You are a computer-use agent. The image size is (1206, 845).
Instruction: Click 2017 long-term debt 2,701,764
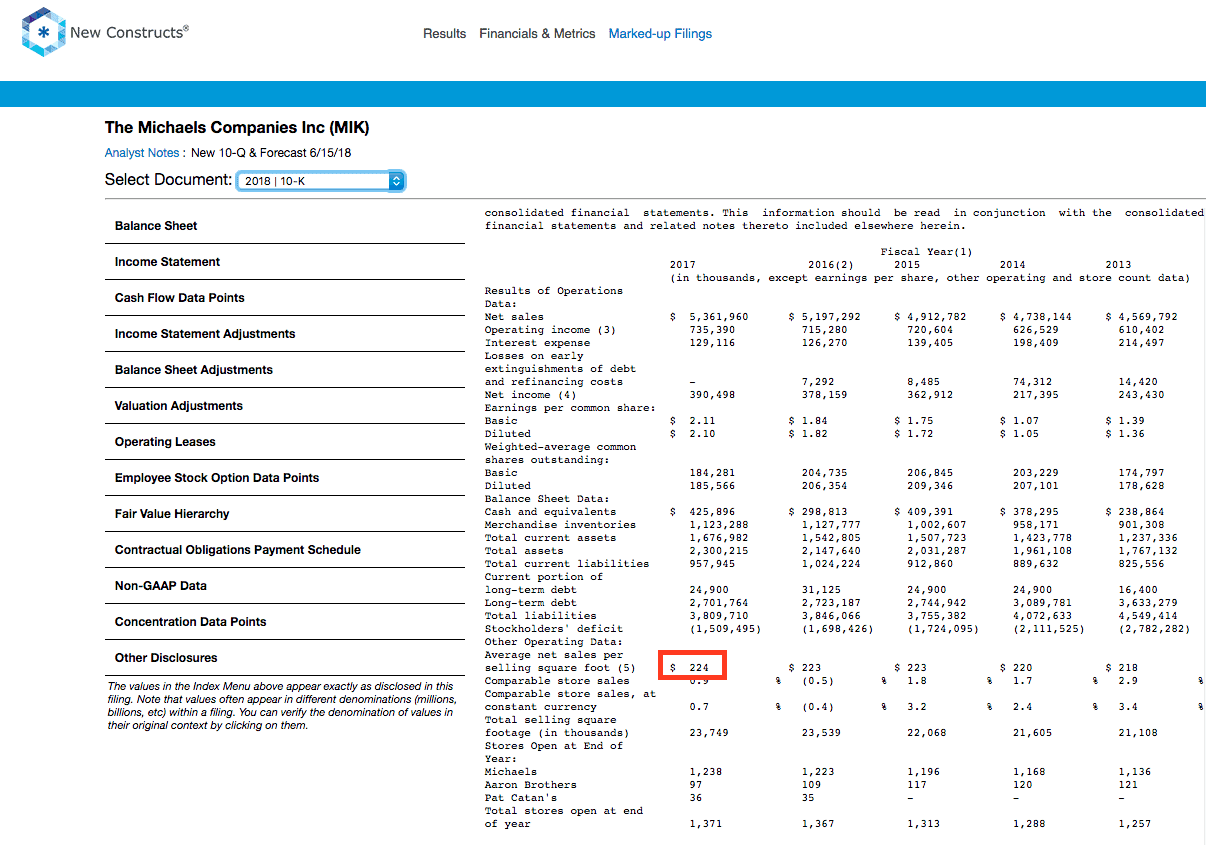tap(718, 603)
